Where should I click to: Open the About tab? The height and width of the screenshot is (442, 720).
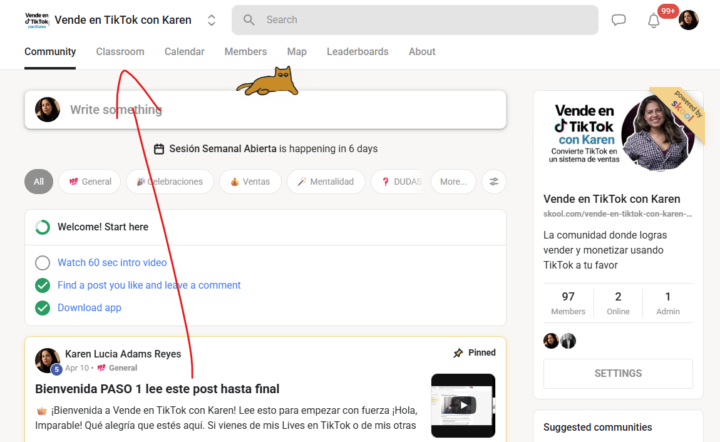point(422,52)
